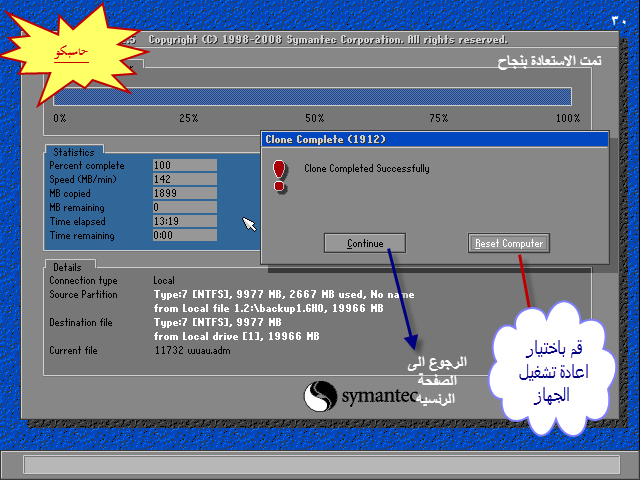Click the 'Source Partition' label
The height and width of the screenshot is (480, 640).
(x=83, y=294)
